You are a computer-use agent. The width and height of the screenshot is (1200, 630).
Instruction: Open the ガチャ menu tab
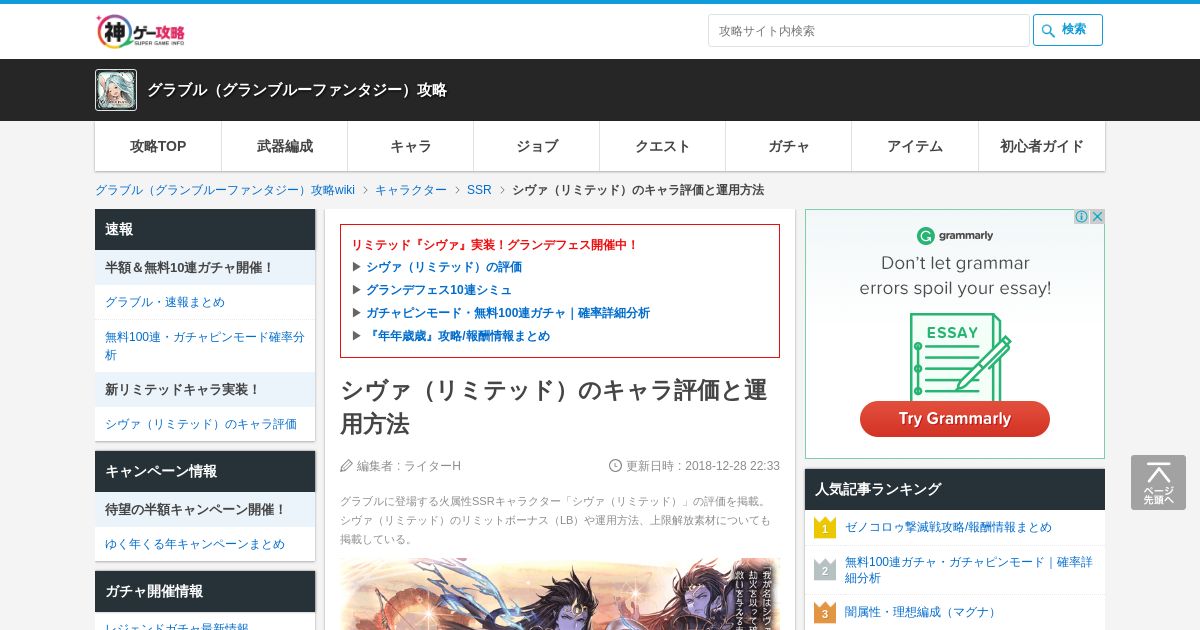[x=788, y=146]
